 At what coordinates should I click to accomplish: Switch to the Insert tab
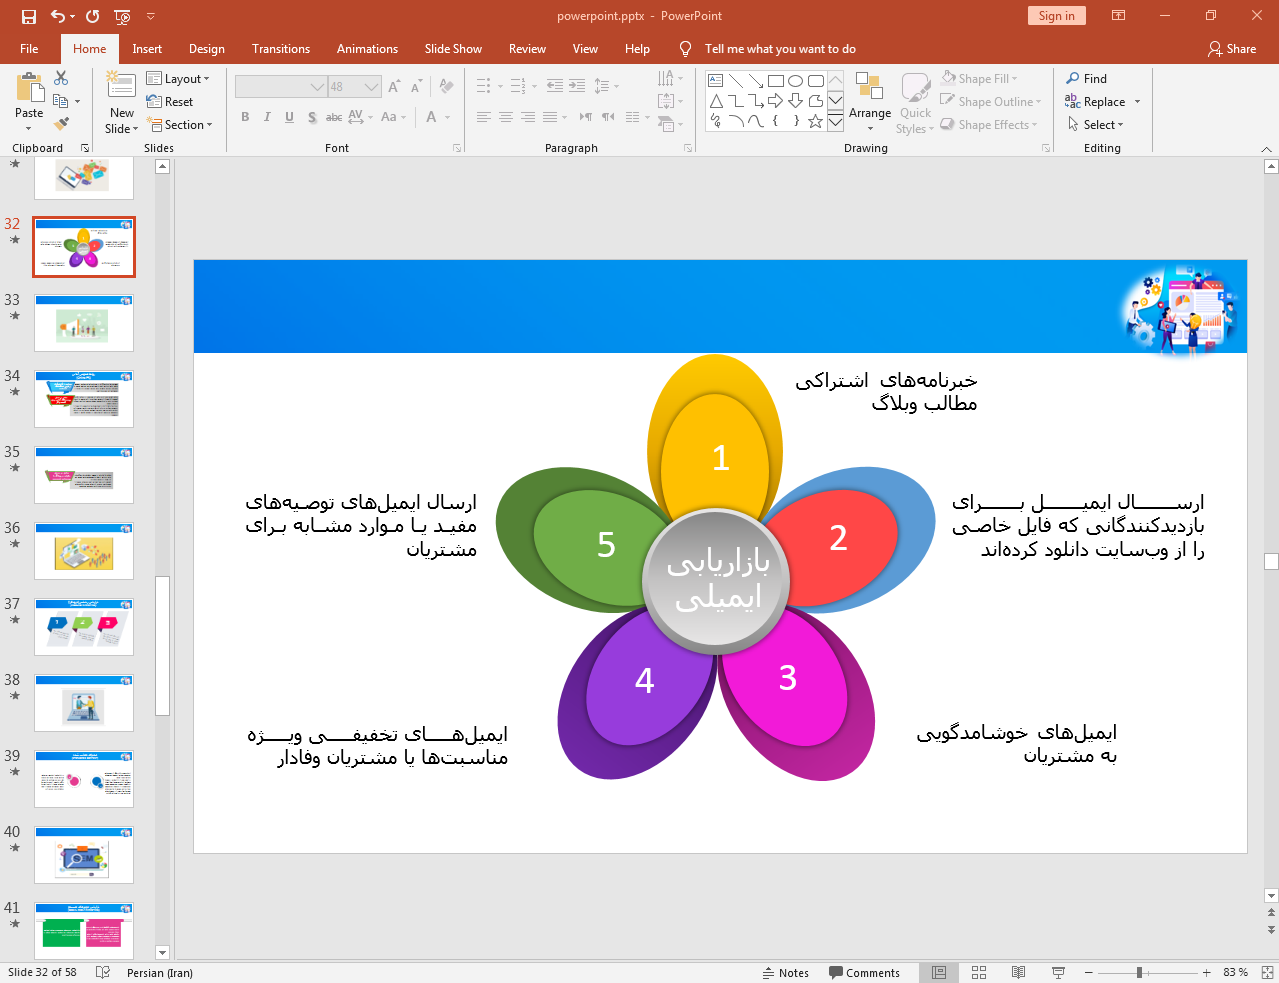click(x=147, y=49)
